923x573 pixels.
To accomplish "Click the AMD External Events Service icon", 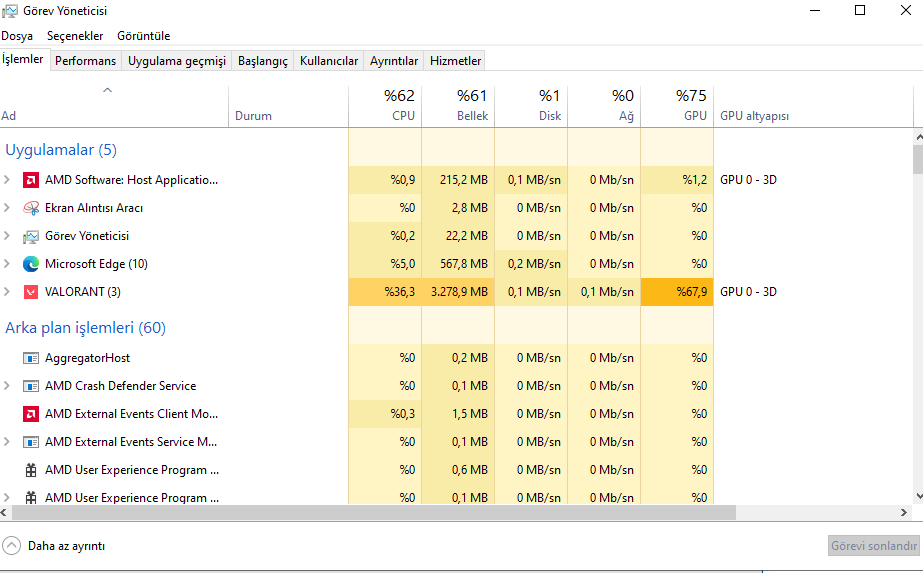I will coord(31,442).
